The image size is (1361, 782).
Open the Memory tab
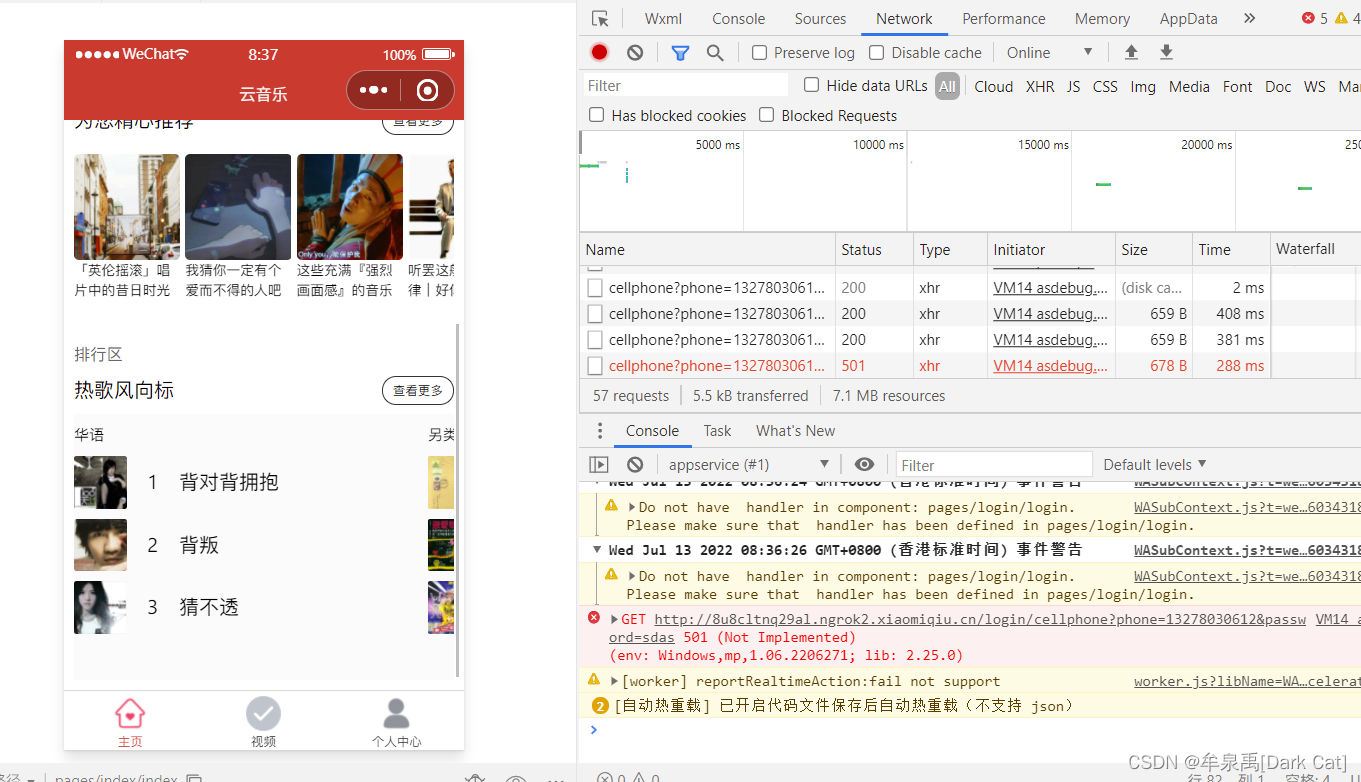tap(1102, 19)
